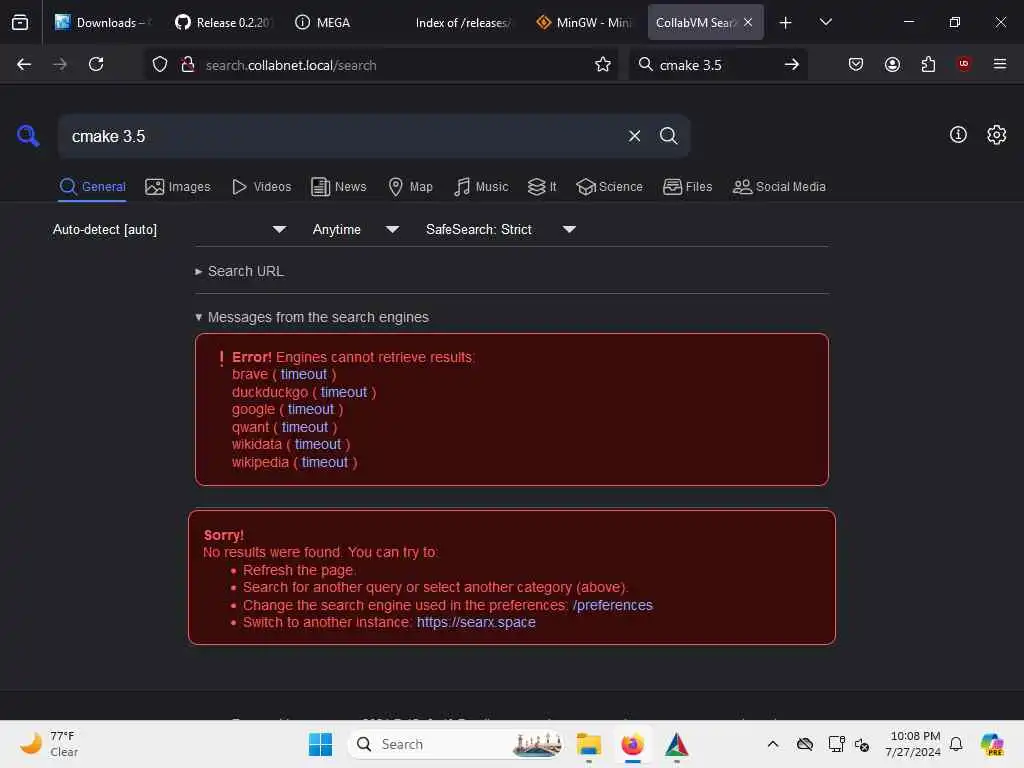Select the Images search category
The image size is (1024, 768).
178,187
